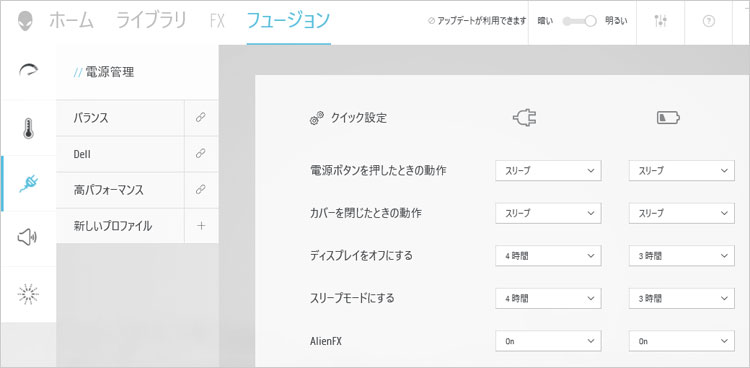Click the 電源管理 heading text

pyautogui.click(x=110, y=72)
